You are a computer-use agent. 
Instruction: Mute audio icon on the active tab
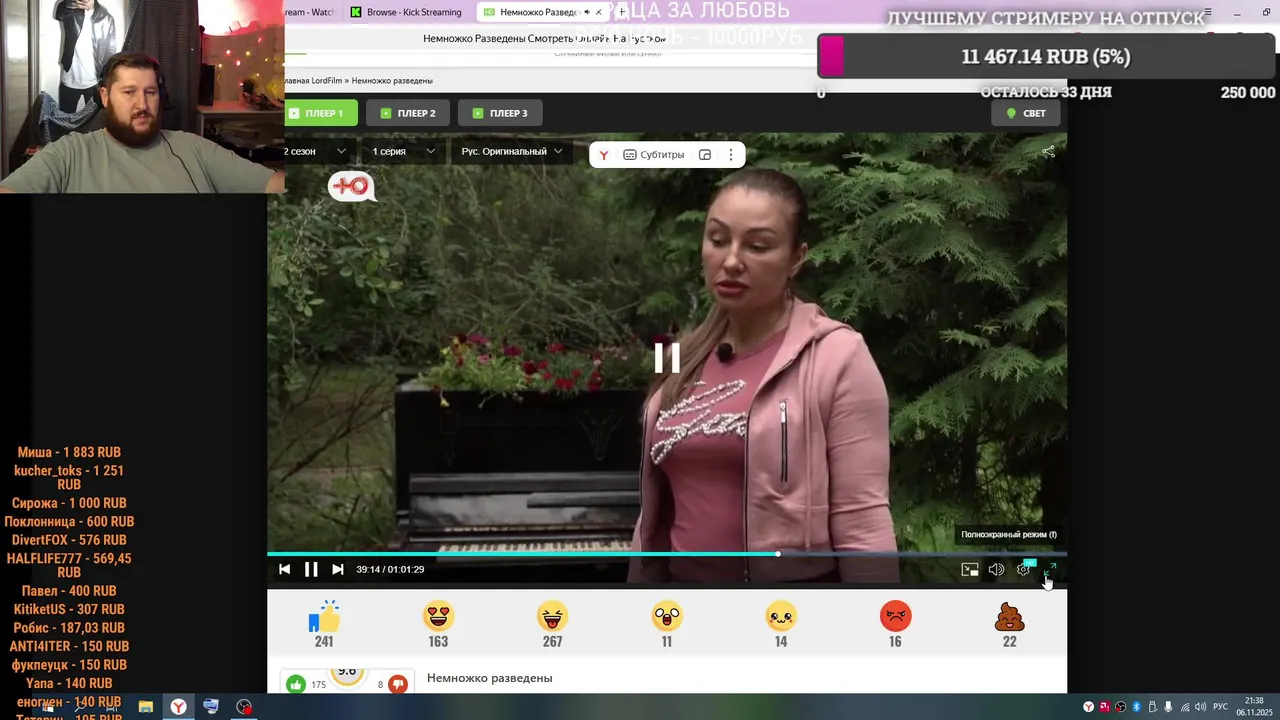click(x=587, y=12)
